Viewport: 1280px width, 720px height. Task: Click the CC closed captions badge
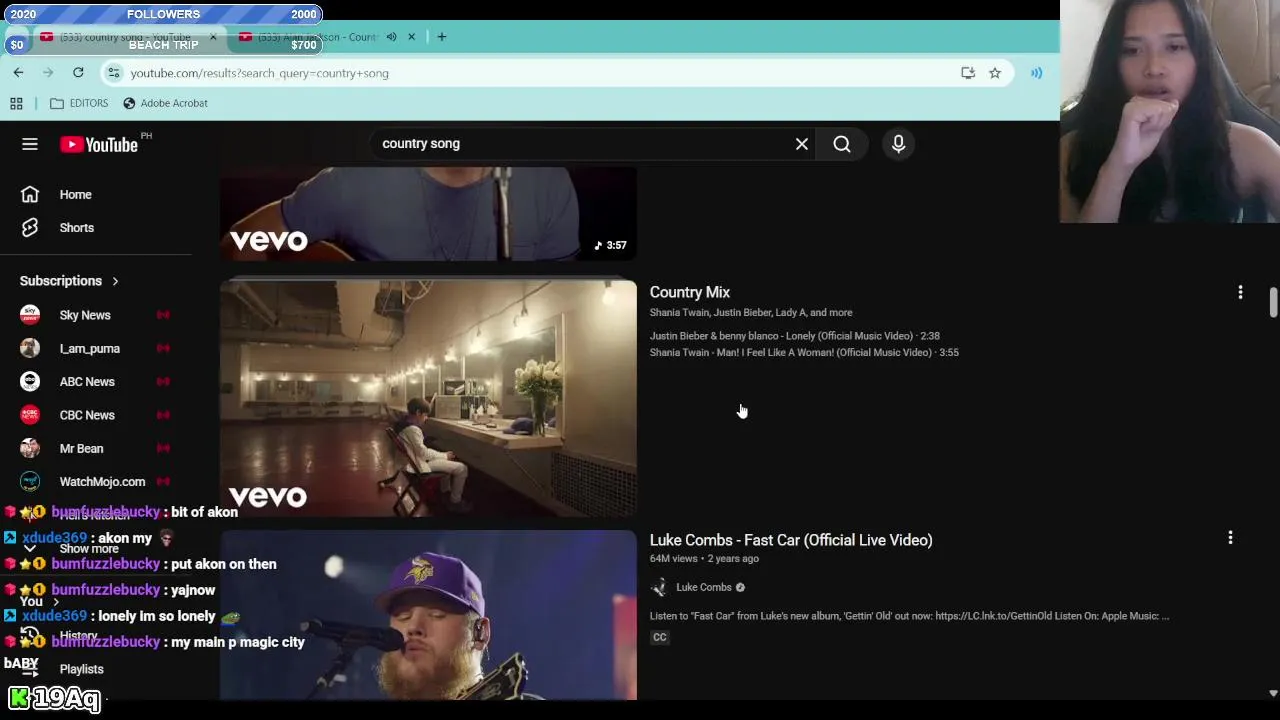[660, 637]
